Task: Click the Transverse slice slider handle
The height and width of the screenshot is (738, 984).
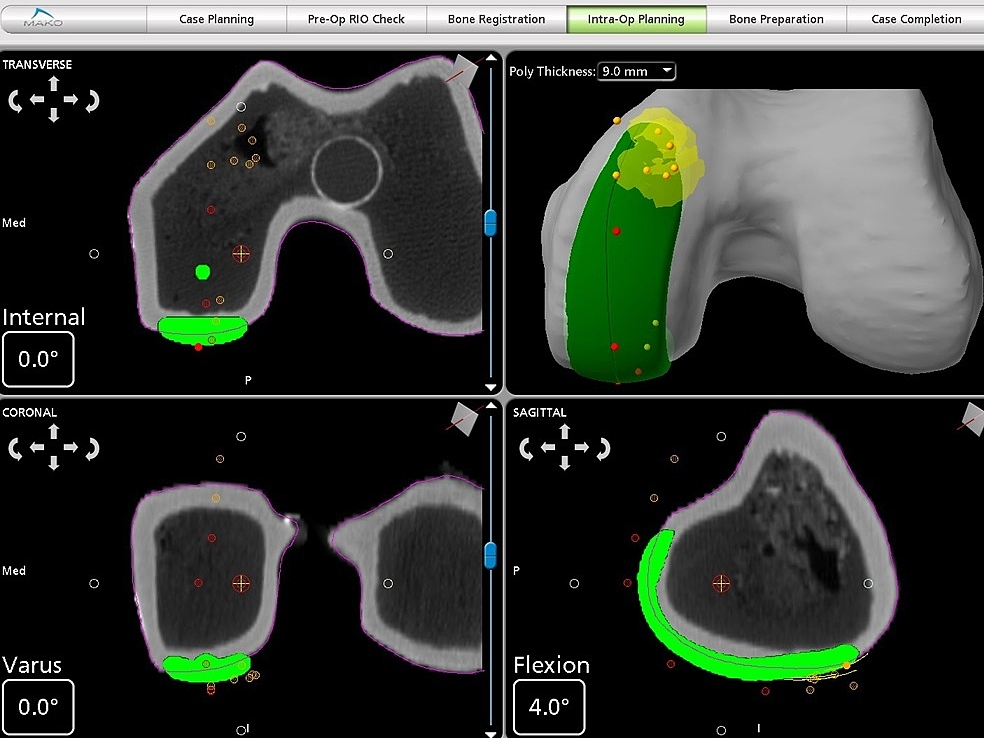Action: point(490,222)
